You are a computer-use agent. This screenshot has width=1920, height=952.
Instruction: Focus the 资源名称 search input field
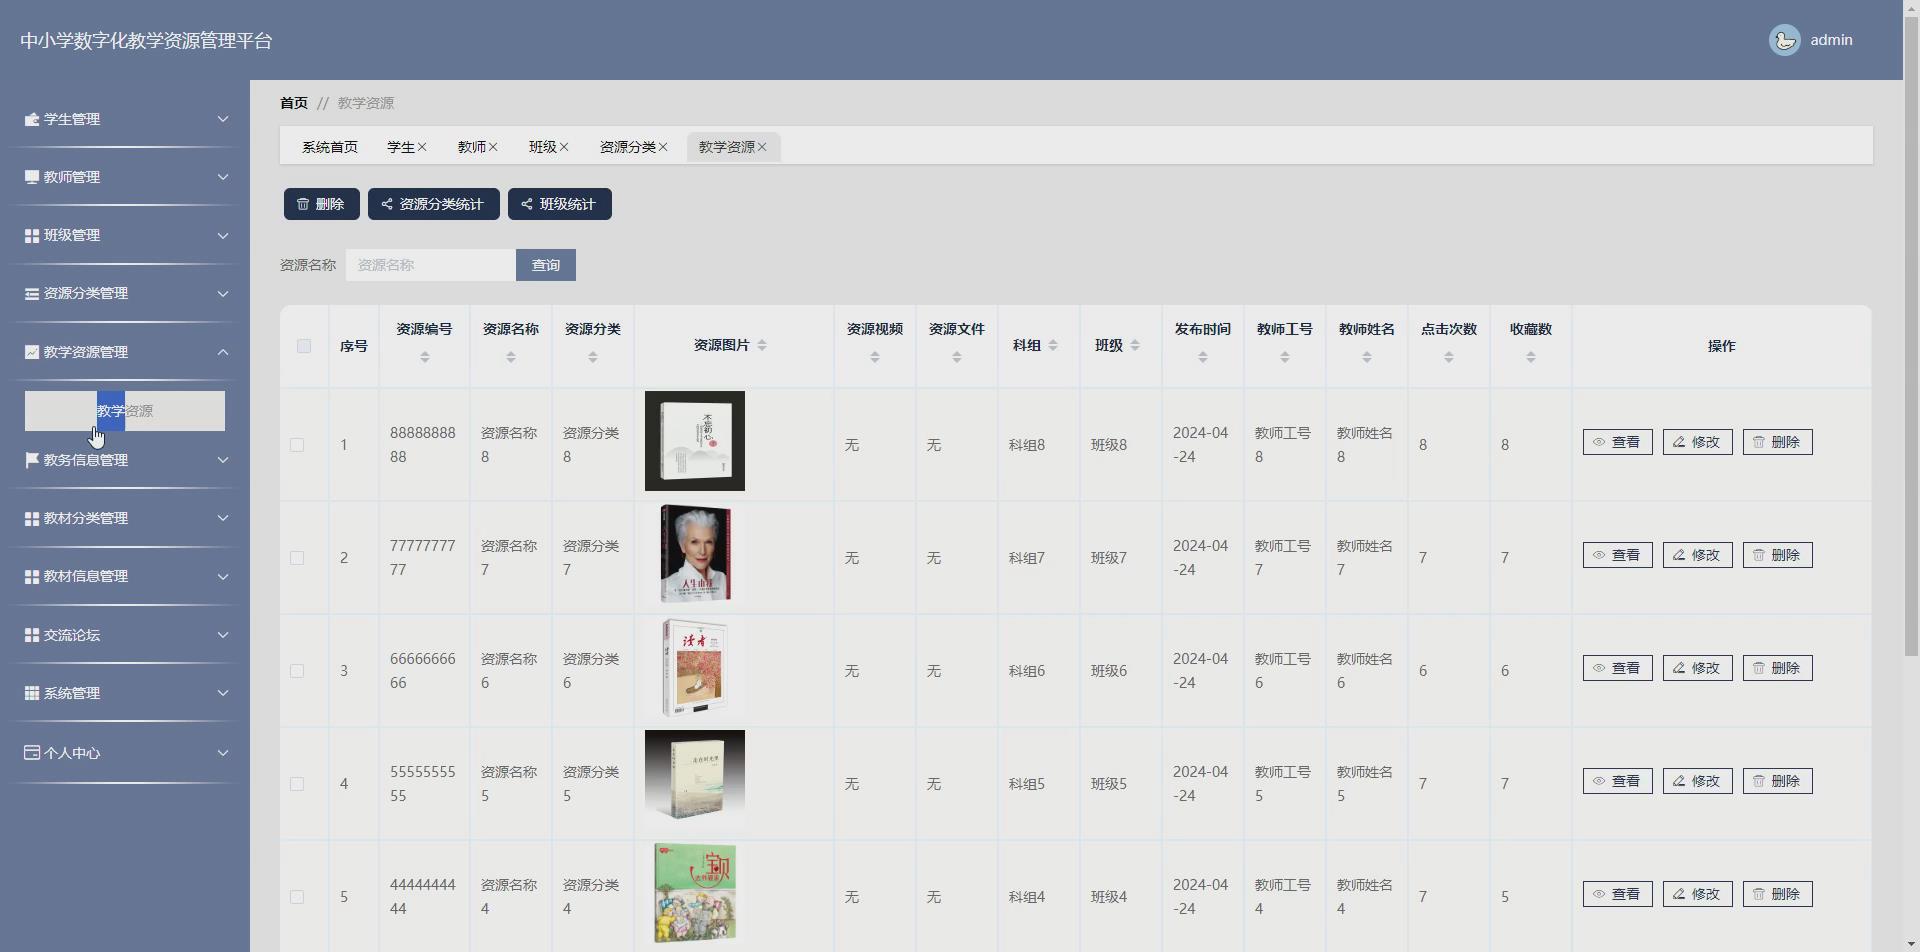point(431,265)
